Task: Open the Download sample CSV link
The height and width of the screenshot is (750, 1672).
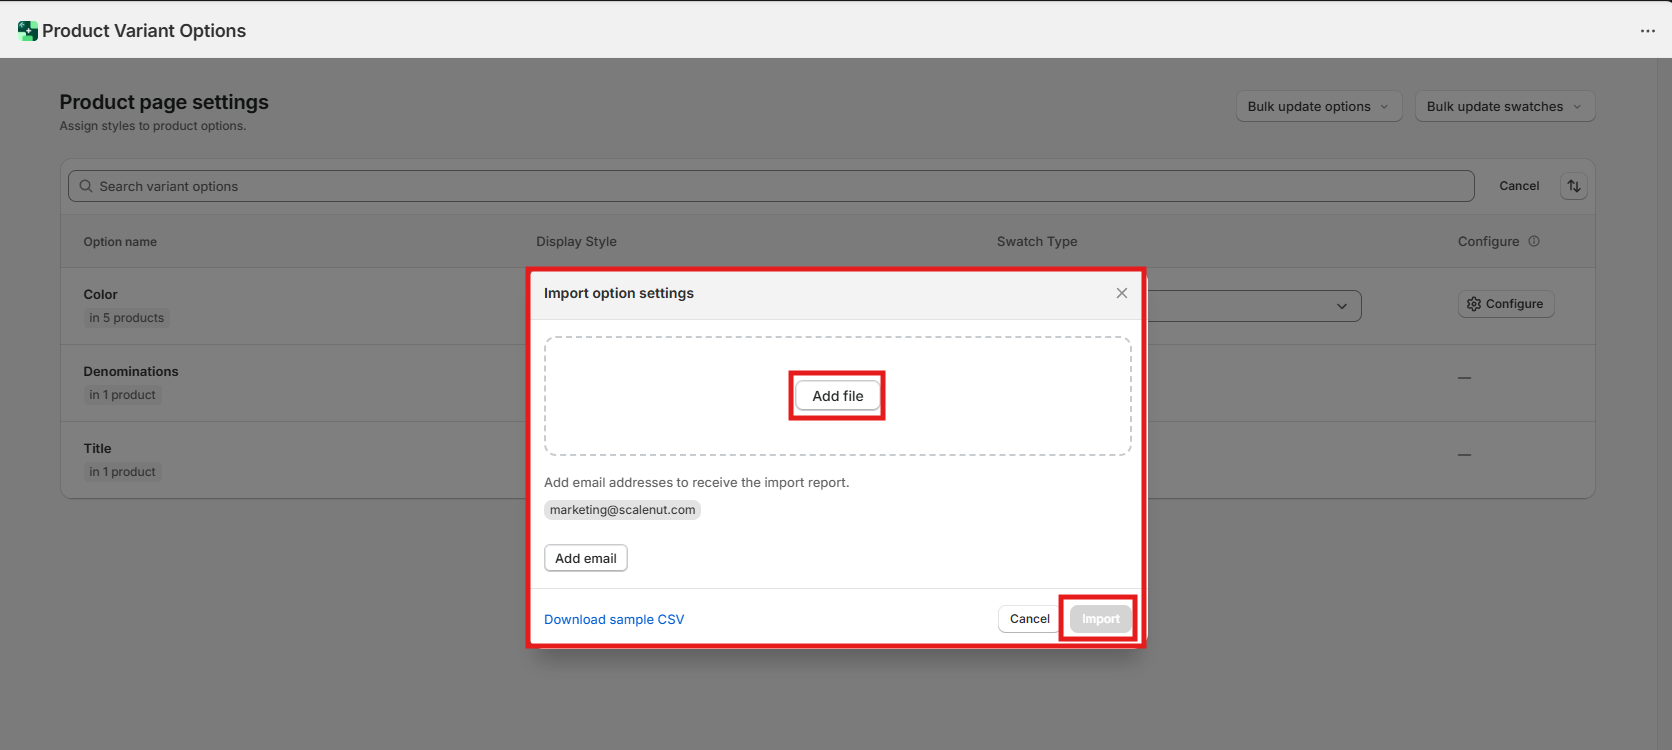Action: tap(614, 620)
